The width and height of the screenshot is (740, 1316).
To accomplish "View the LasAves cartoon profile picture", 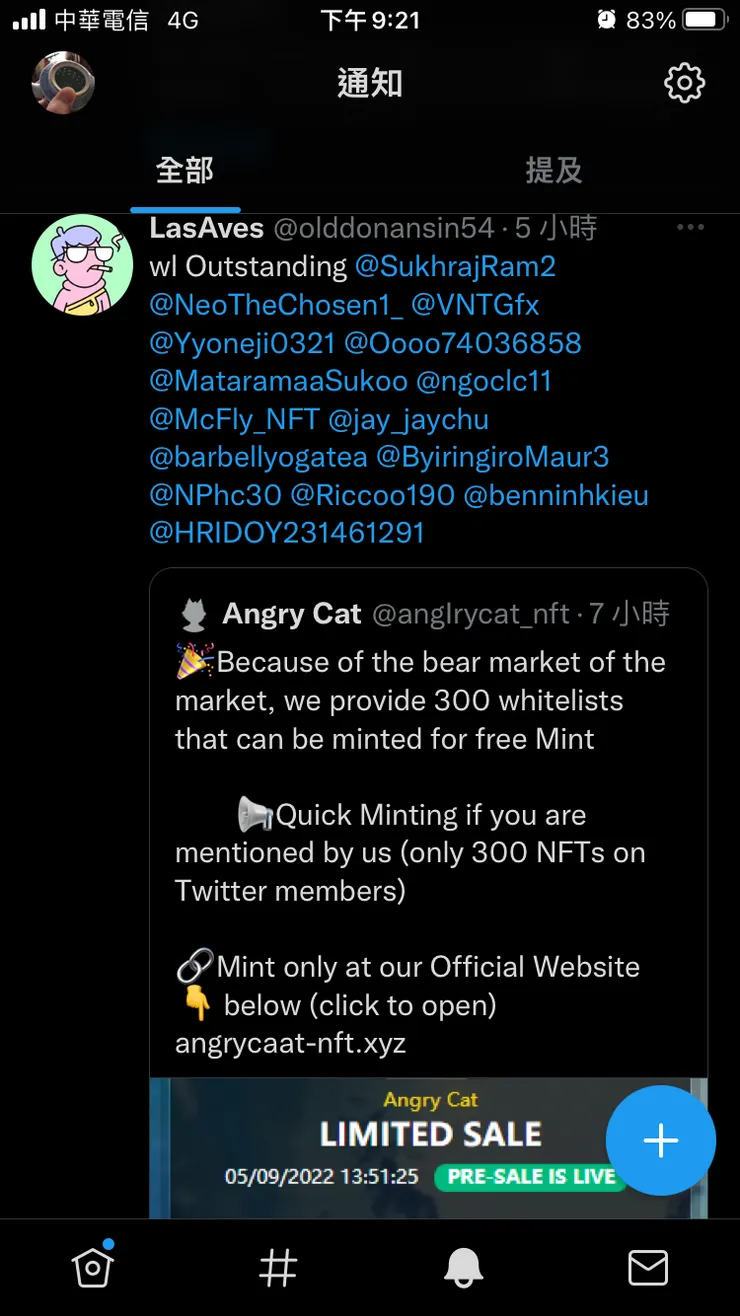I will [x=82, y=265].
